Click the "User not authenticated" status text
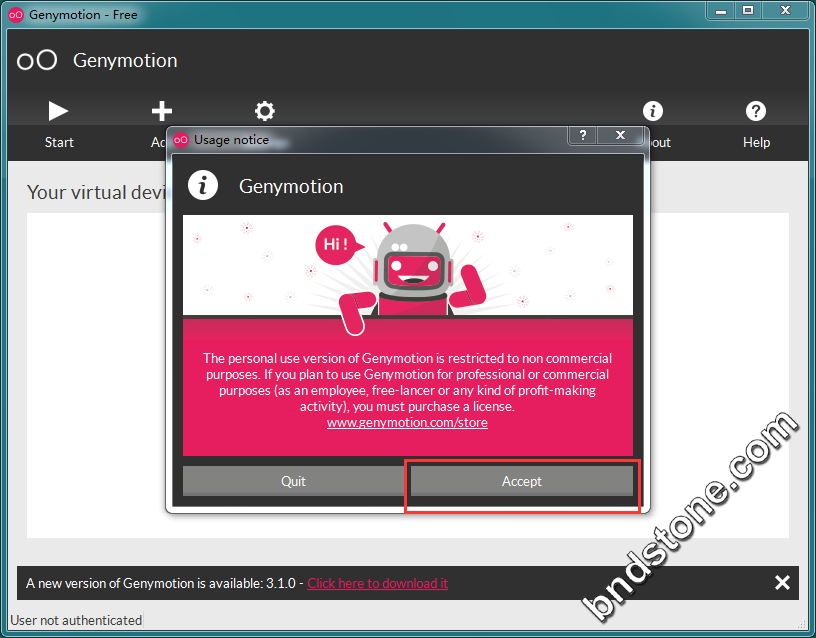Screen dimensions: 816x638 click(76, 620)
